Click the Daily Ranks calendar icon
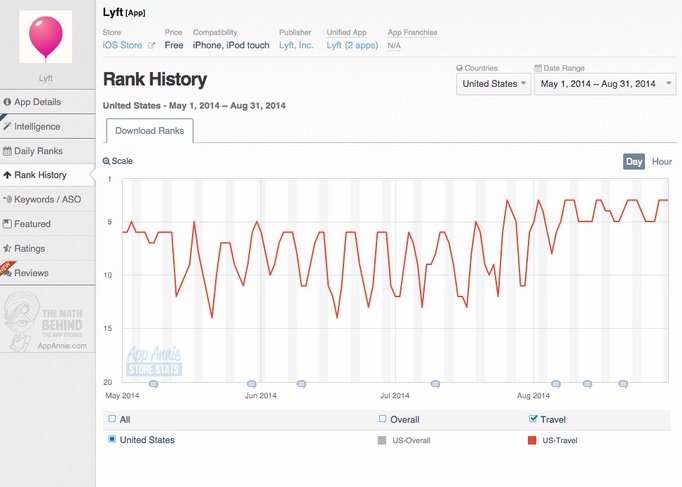This screenshot has width=682, height=487. coord(7,151)
